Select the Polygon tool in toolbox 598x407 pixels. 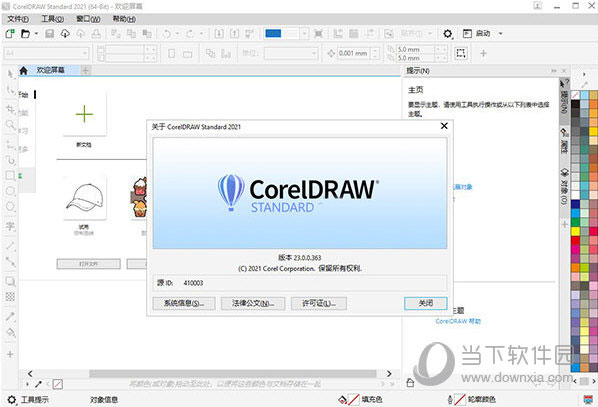click(x=10, y=206)
